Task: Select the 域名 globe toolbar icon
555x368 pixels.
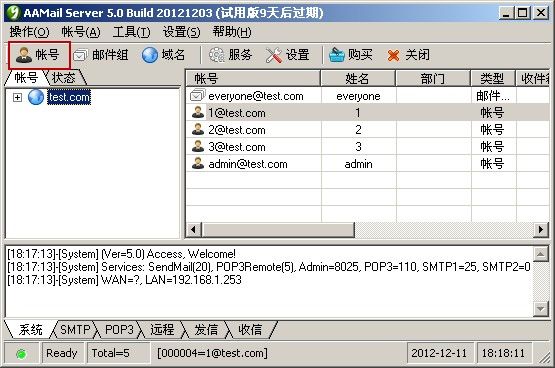Action: [150, 55]
